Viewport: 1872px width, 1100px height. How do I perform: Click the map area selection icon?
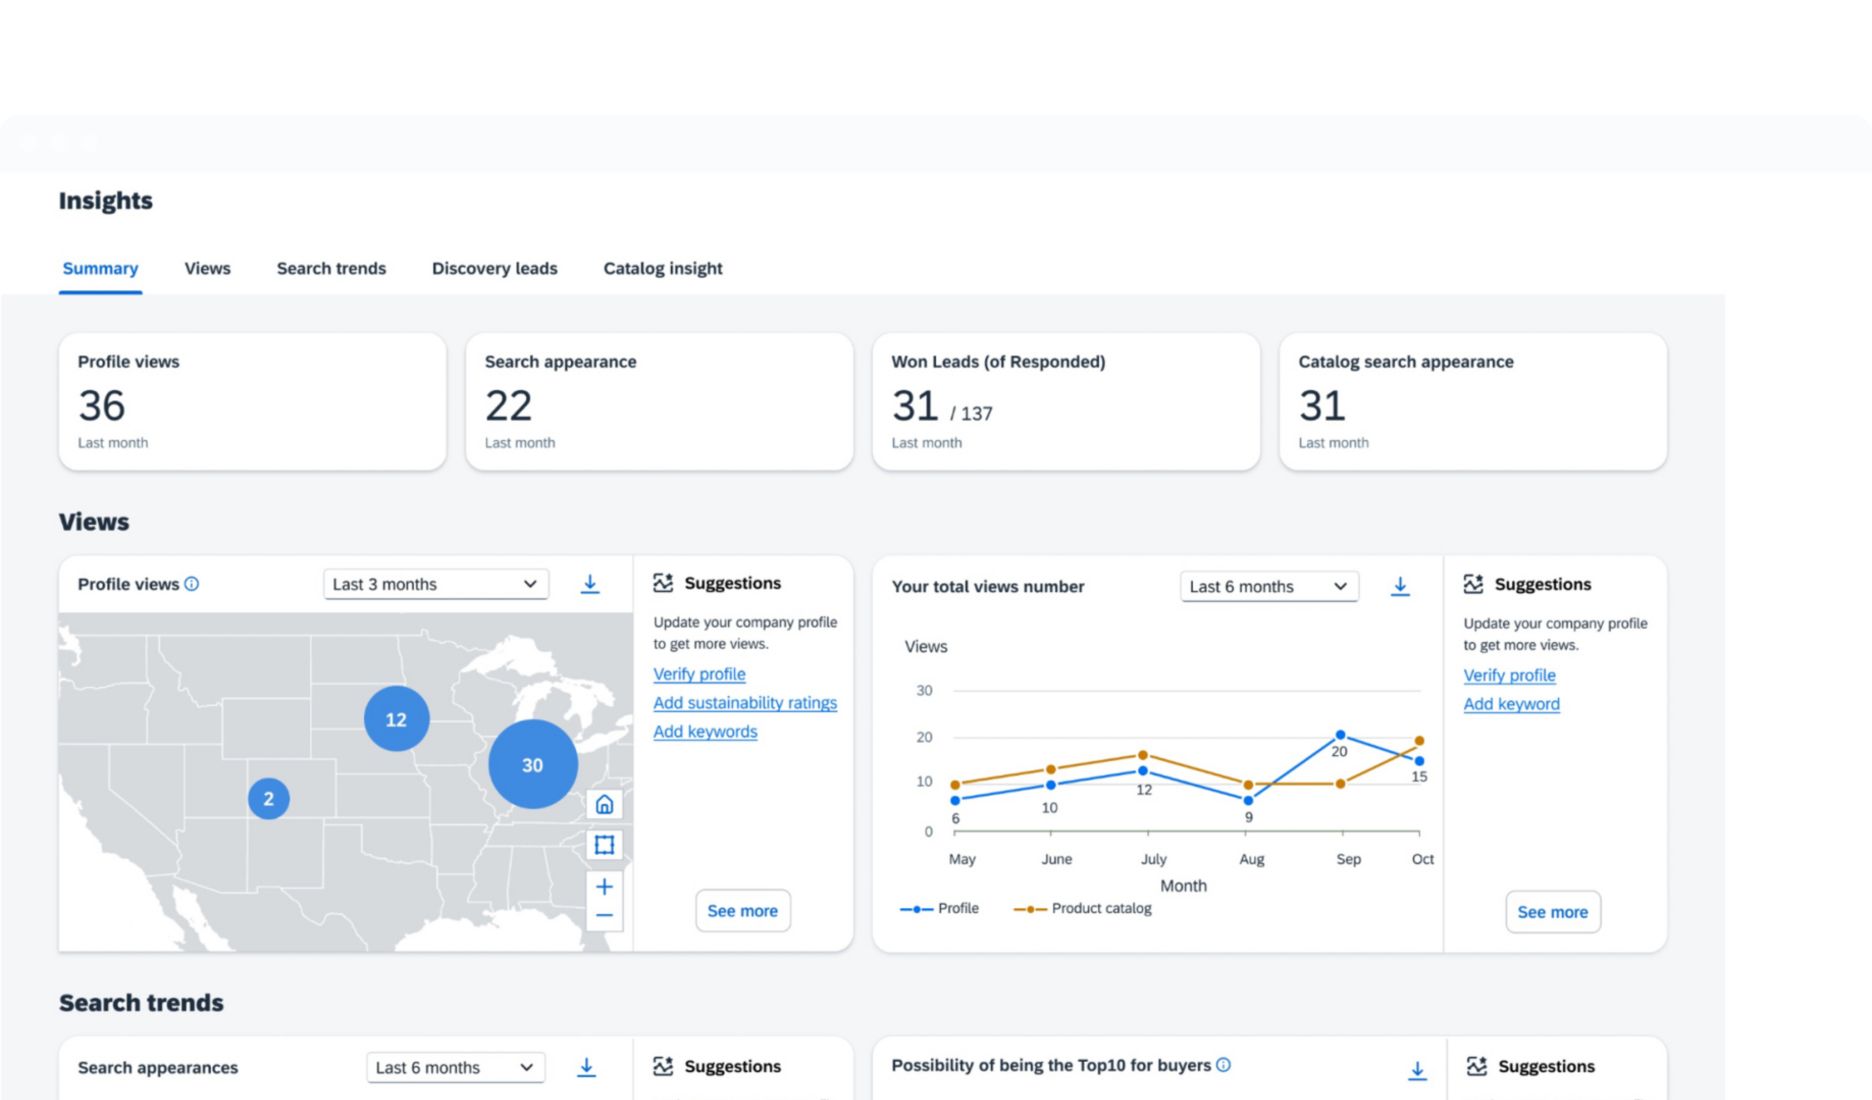[x=604, y=845]
